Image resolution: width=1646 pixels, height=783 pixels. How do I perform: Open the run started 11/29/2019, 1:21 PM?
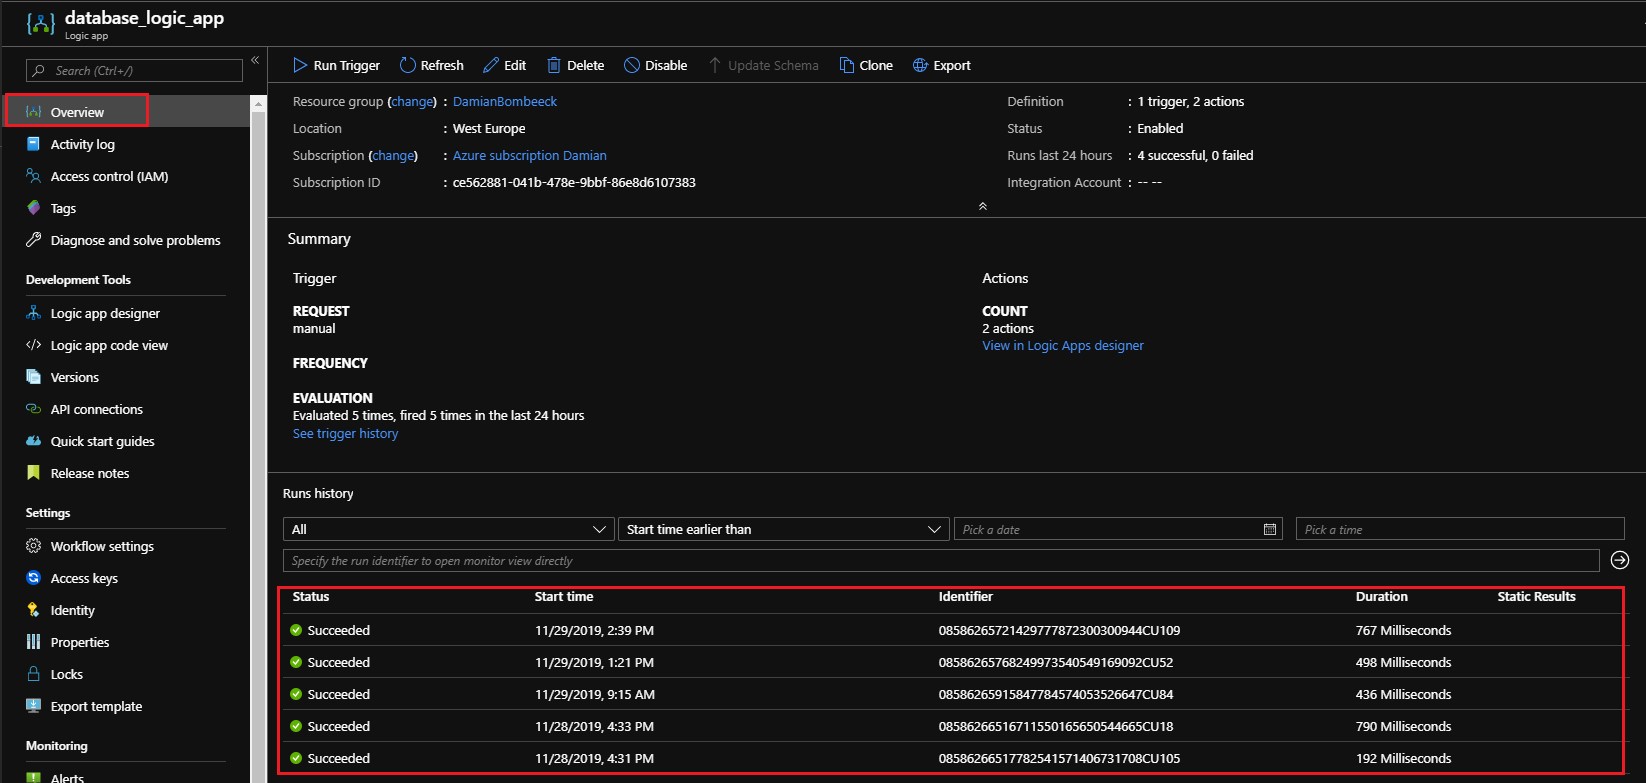[x=952, y=662]
